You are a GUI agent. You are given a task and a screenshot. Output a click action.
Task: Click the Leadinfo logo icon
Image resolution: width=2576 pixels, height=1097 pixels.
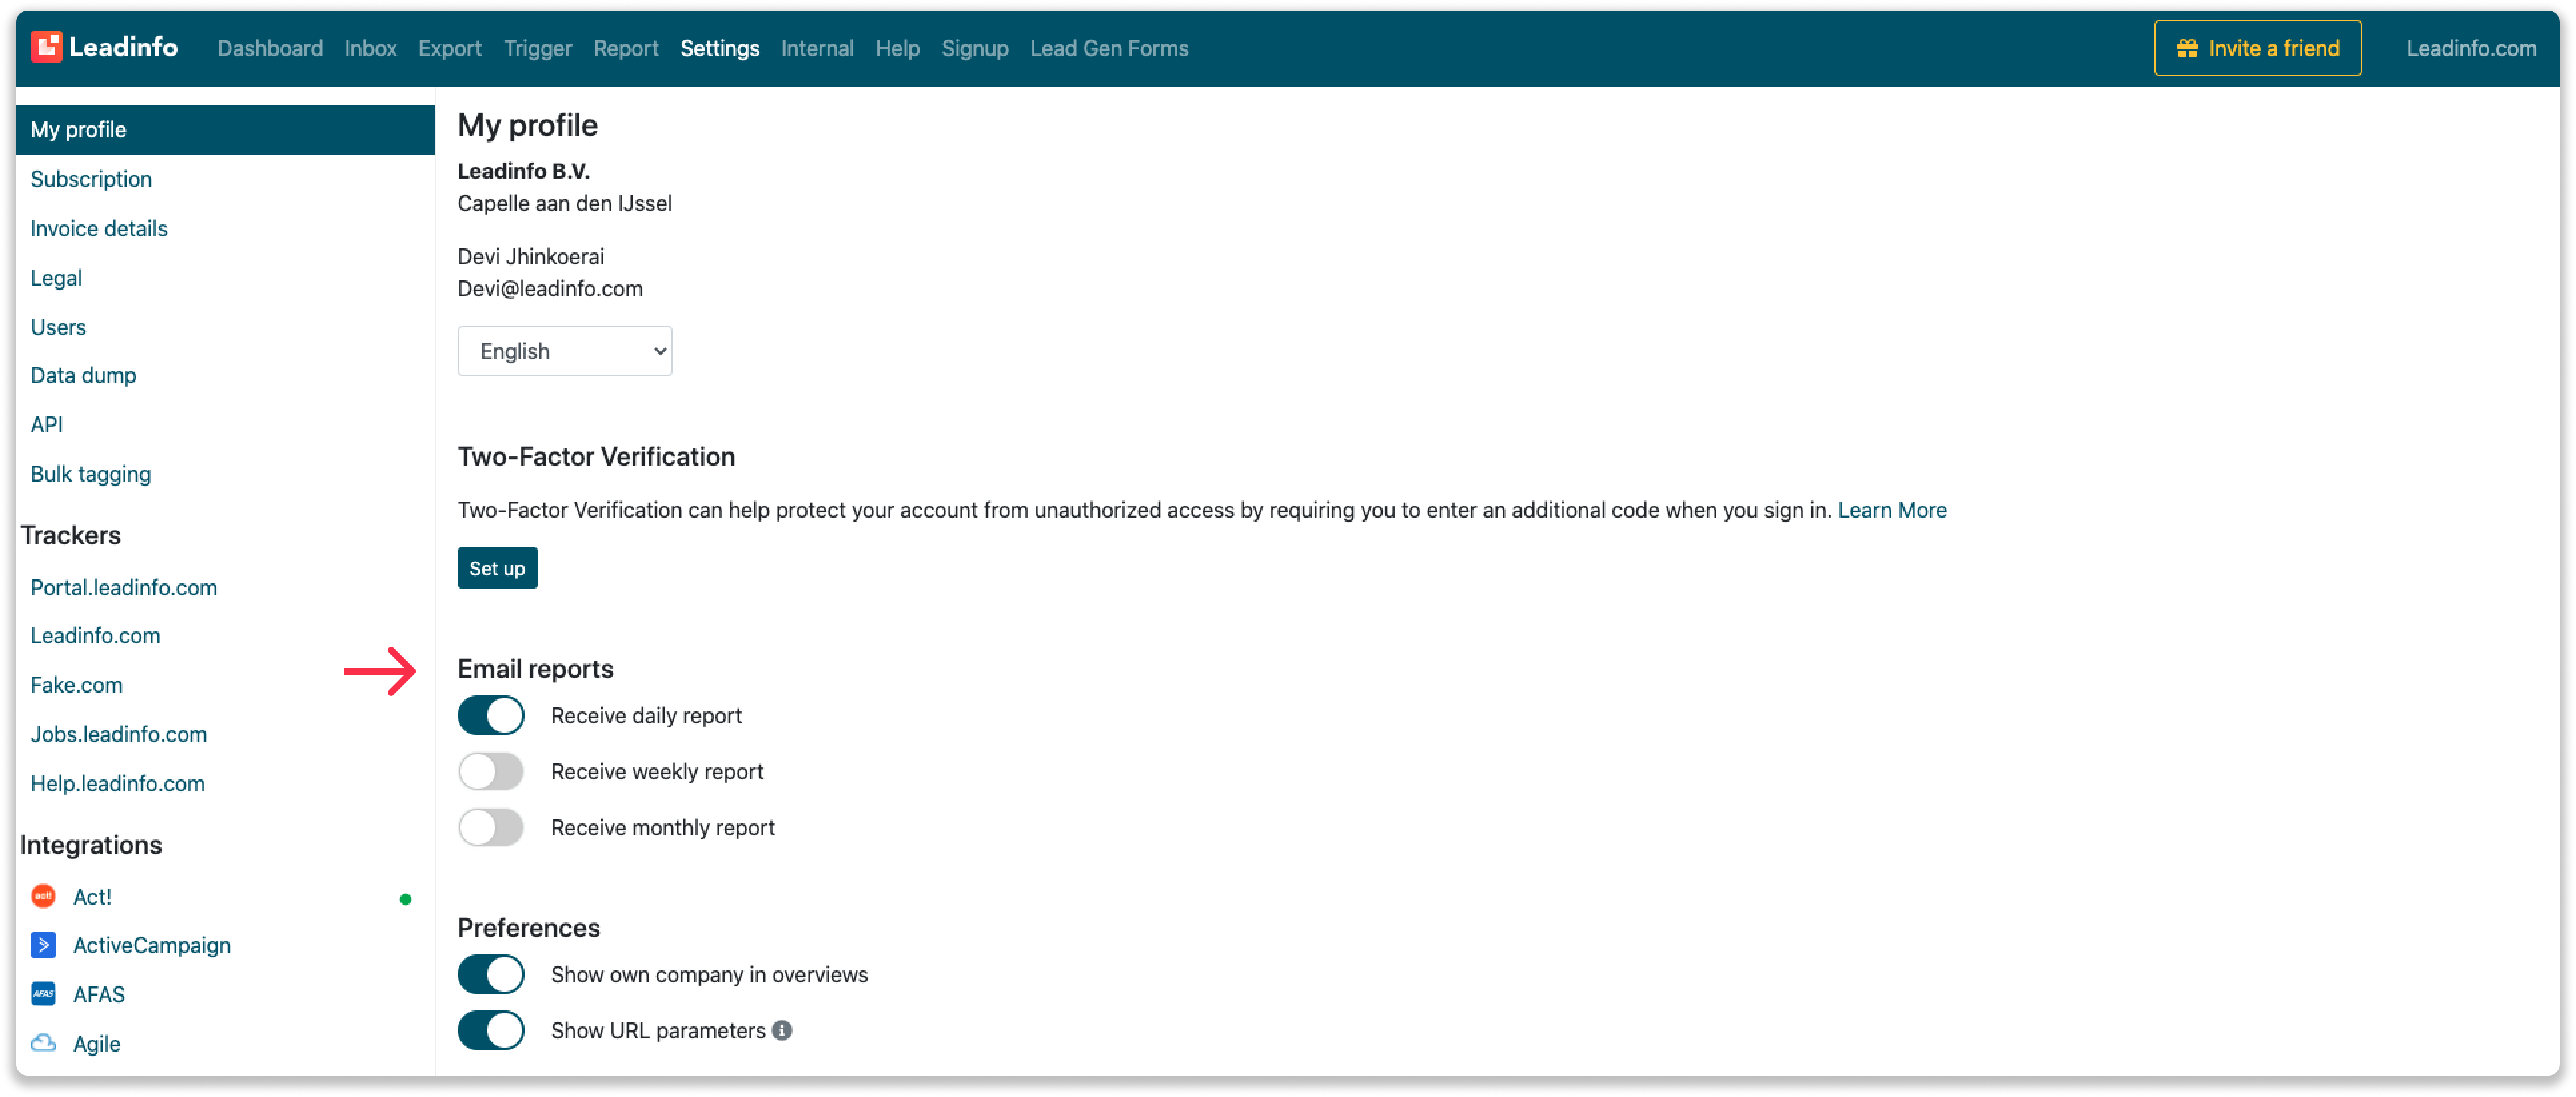pos(47,47)
